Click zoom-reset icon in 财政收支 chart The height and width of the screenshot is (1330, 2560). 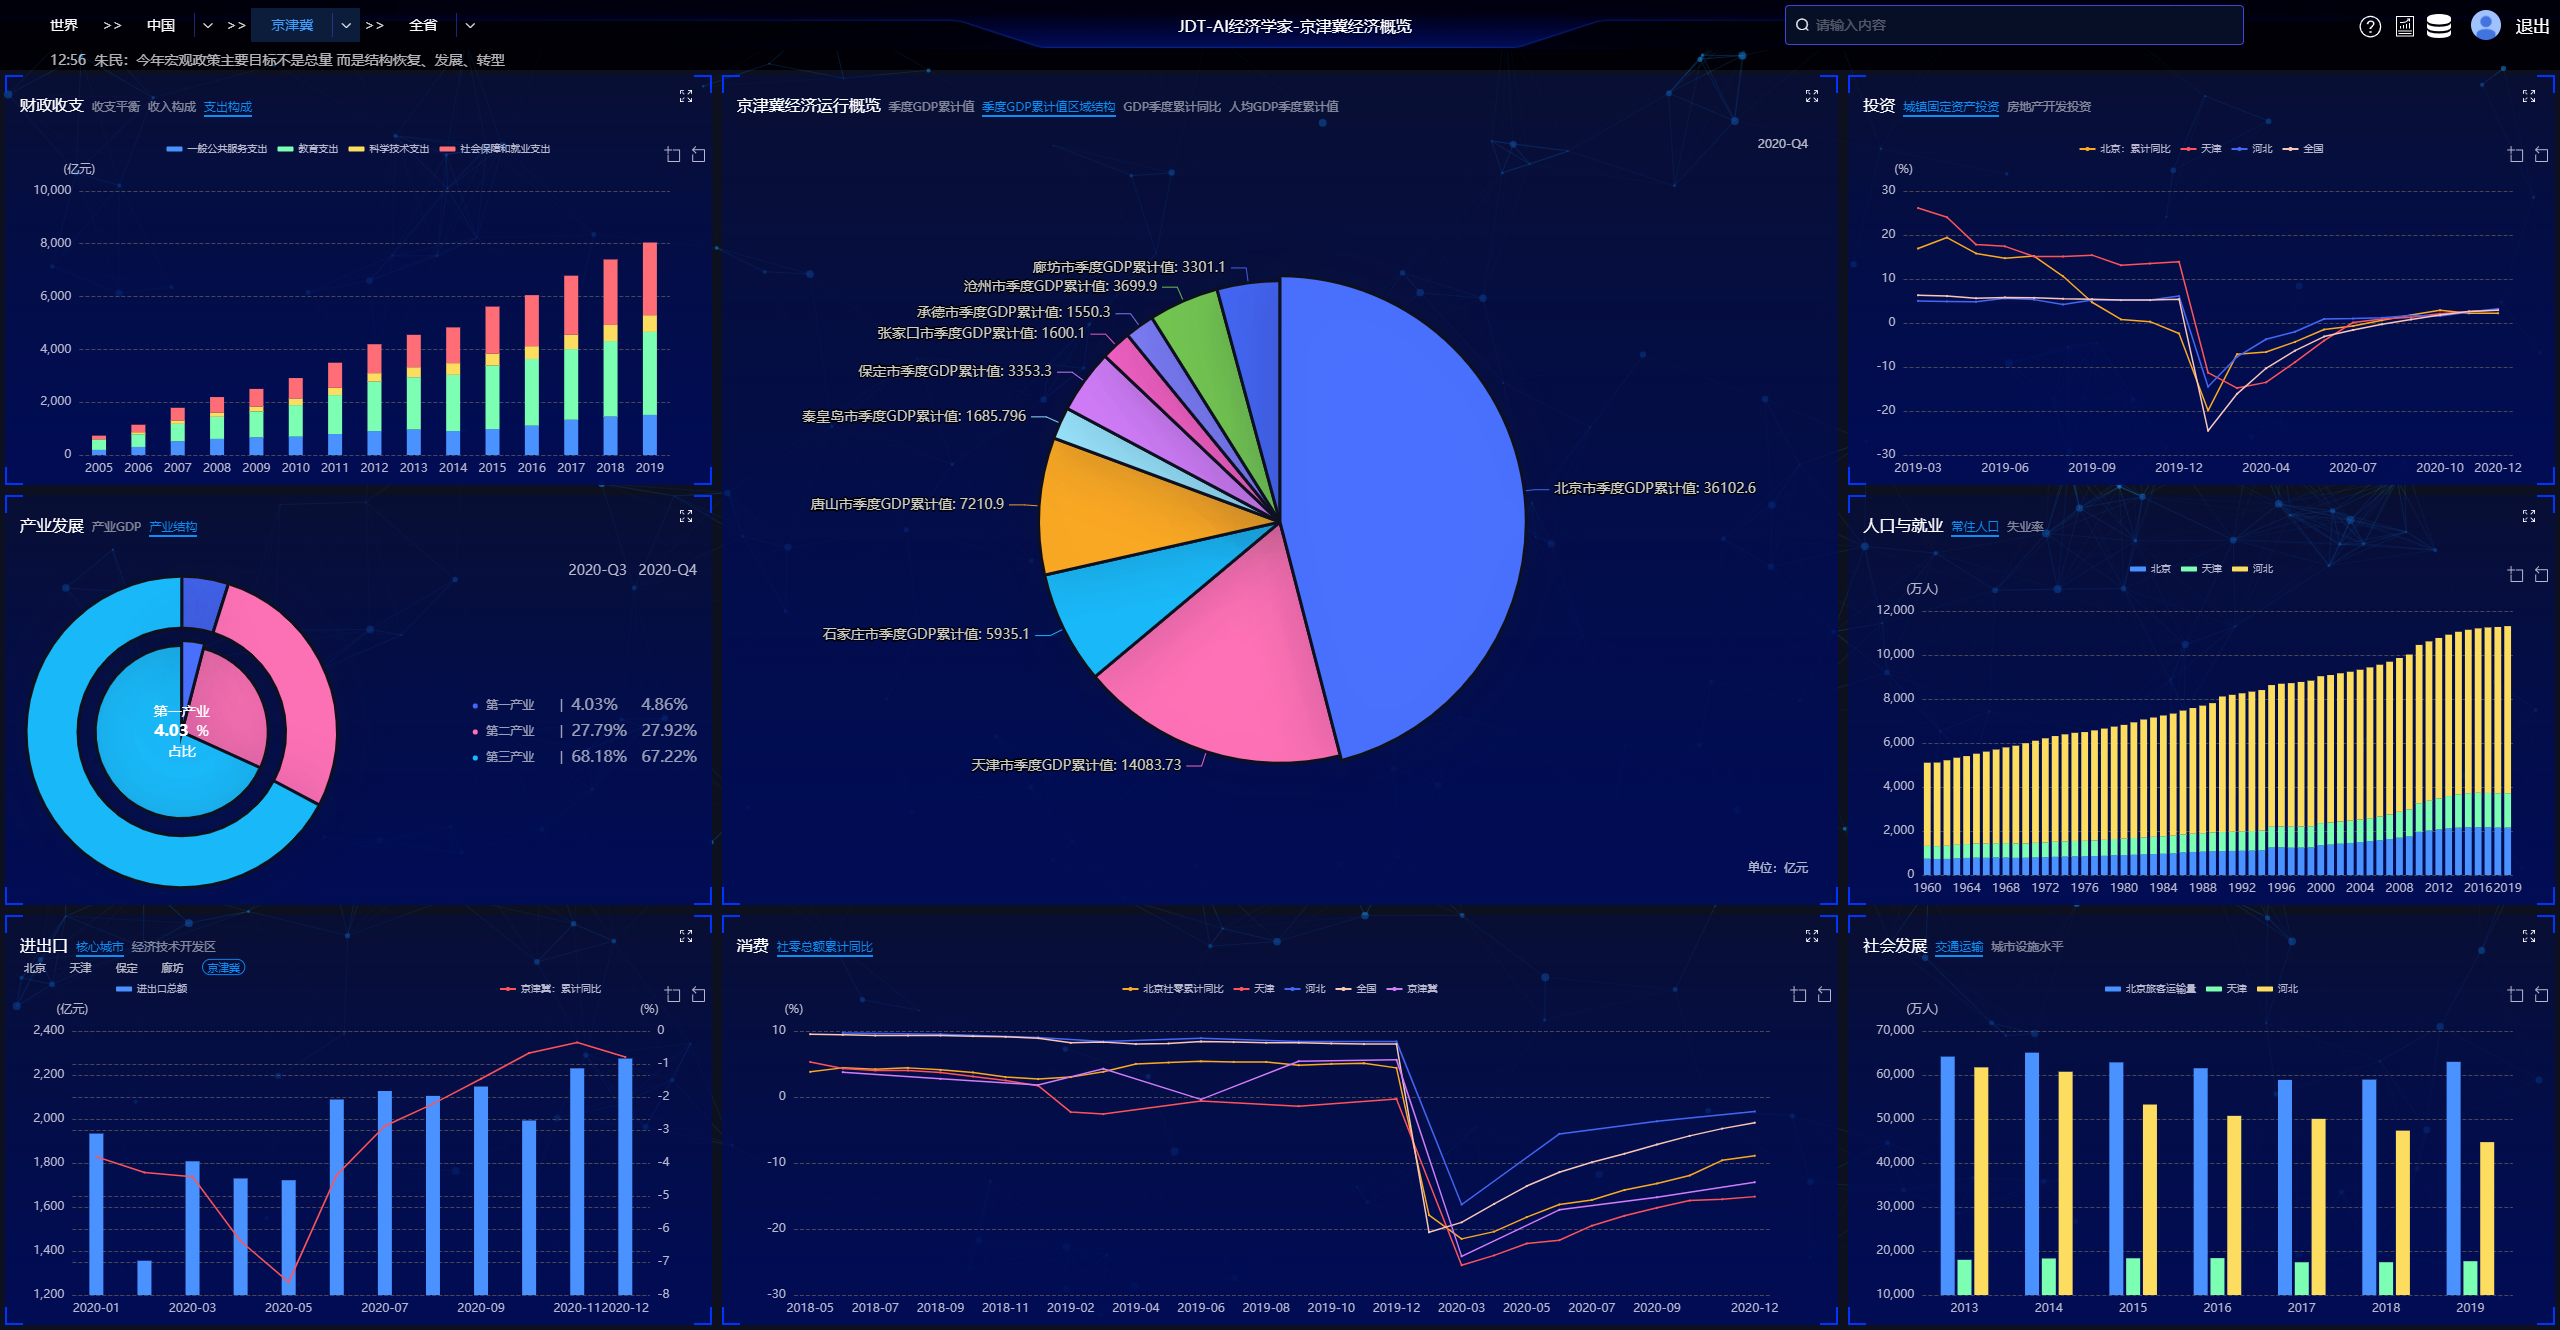tap(698, 155)
